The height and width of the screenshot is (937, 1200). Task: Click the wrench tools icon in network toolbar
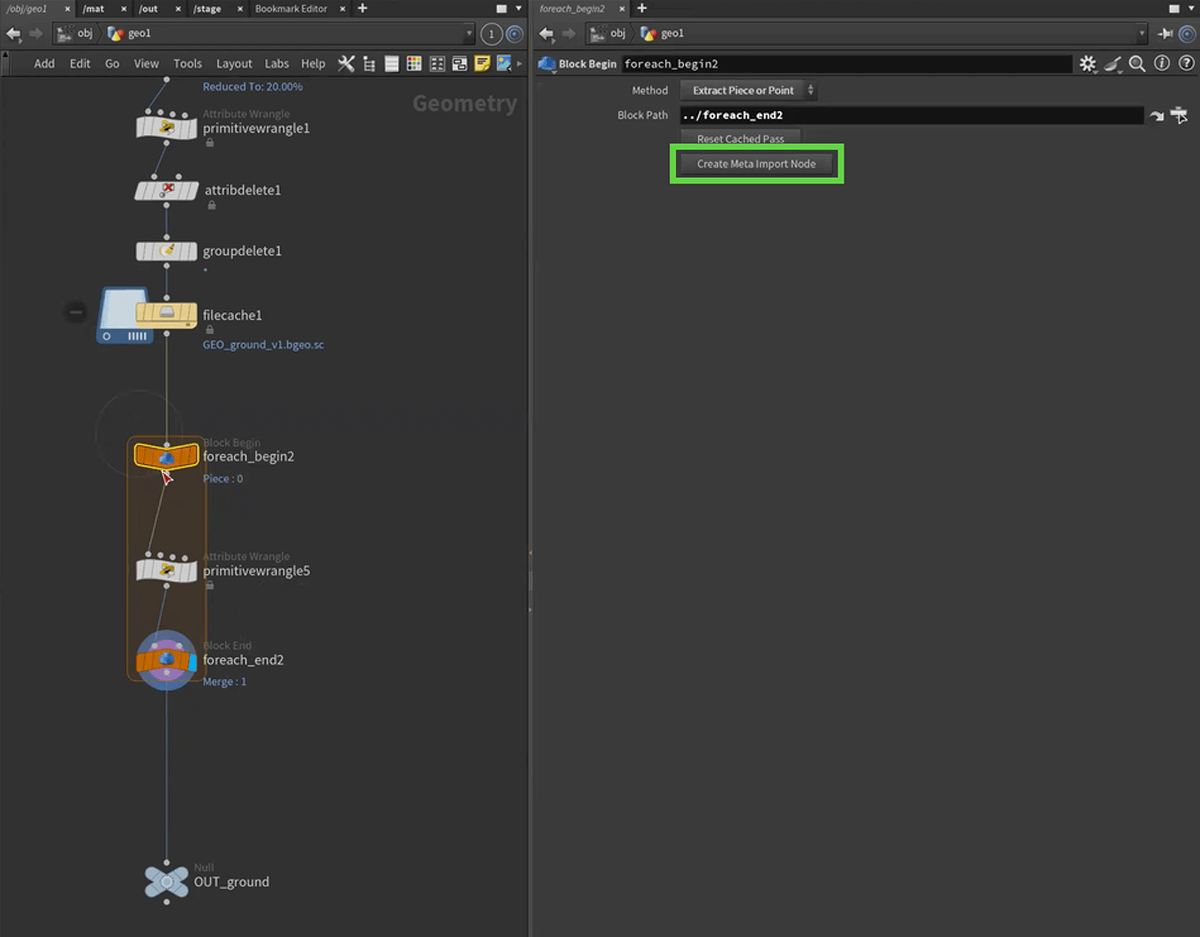tap(346, 64)
